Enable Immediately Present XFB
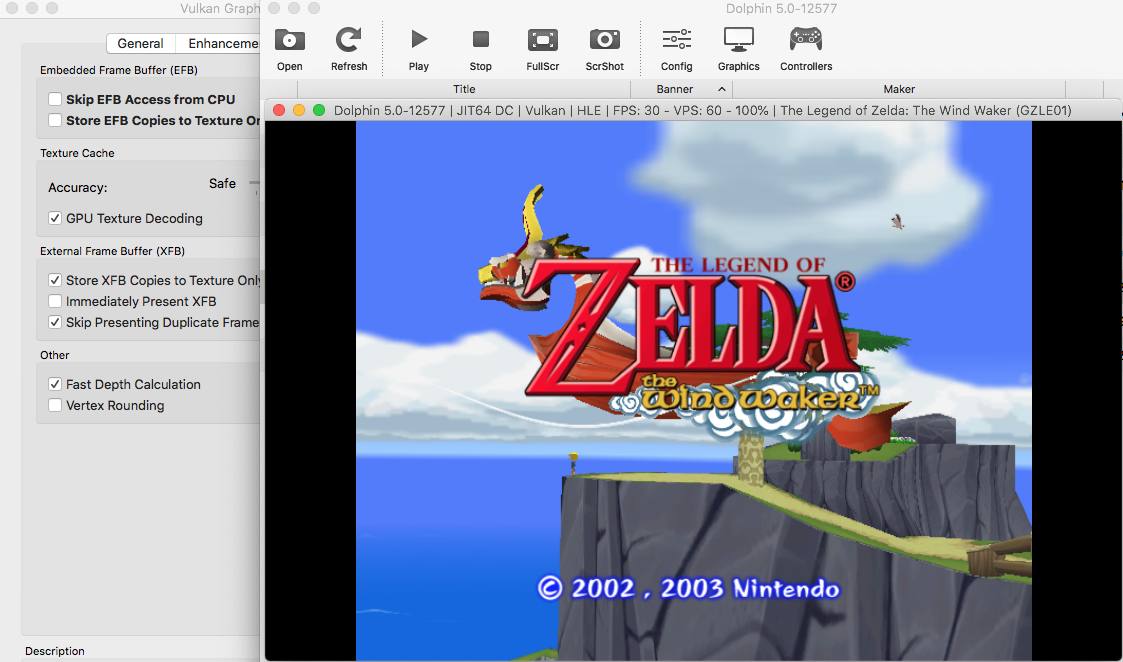Image resolution: width=1123 pixels, height=662 pixels. coord(54,301)
